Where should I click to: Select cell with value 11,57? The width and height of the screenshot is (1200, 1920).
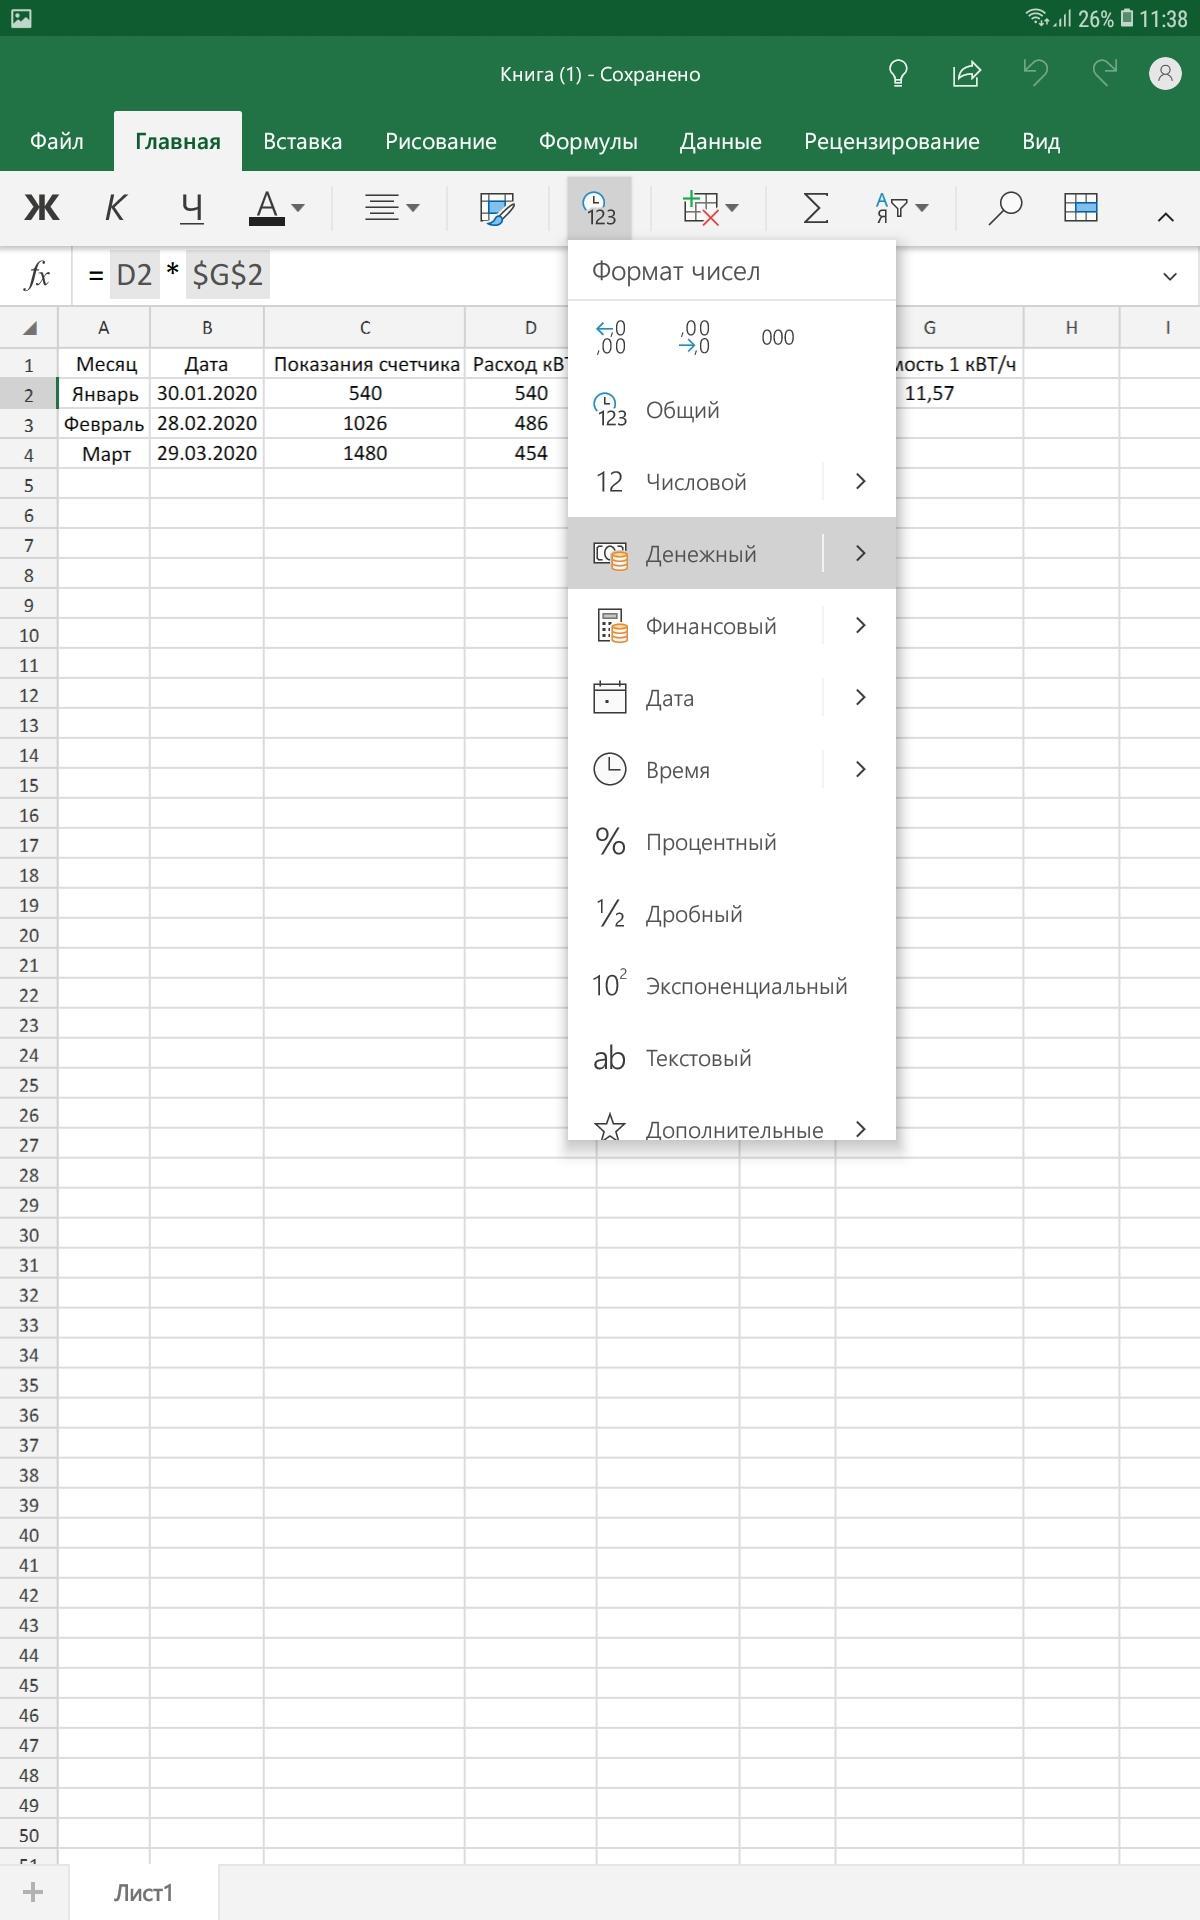point(929,394)
